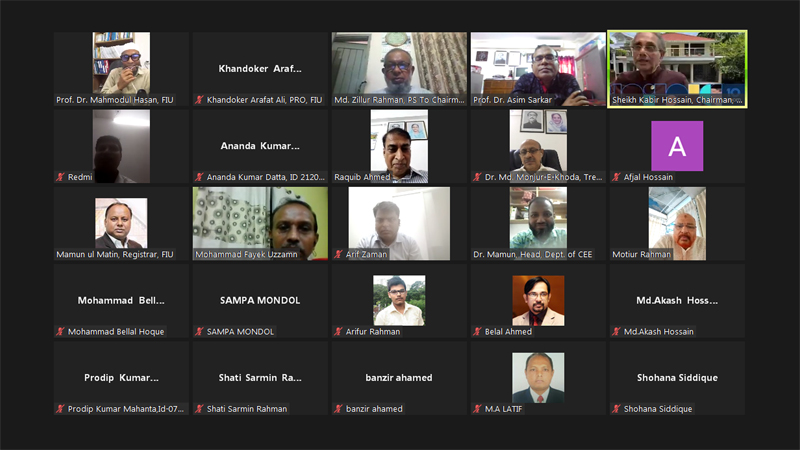Click the muted mic icon next to Belal Ahmed
Screen dimensions: 800x450
(478, 332)
